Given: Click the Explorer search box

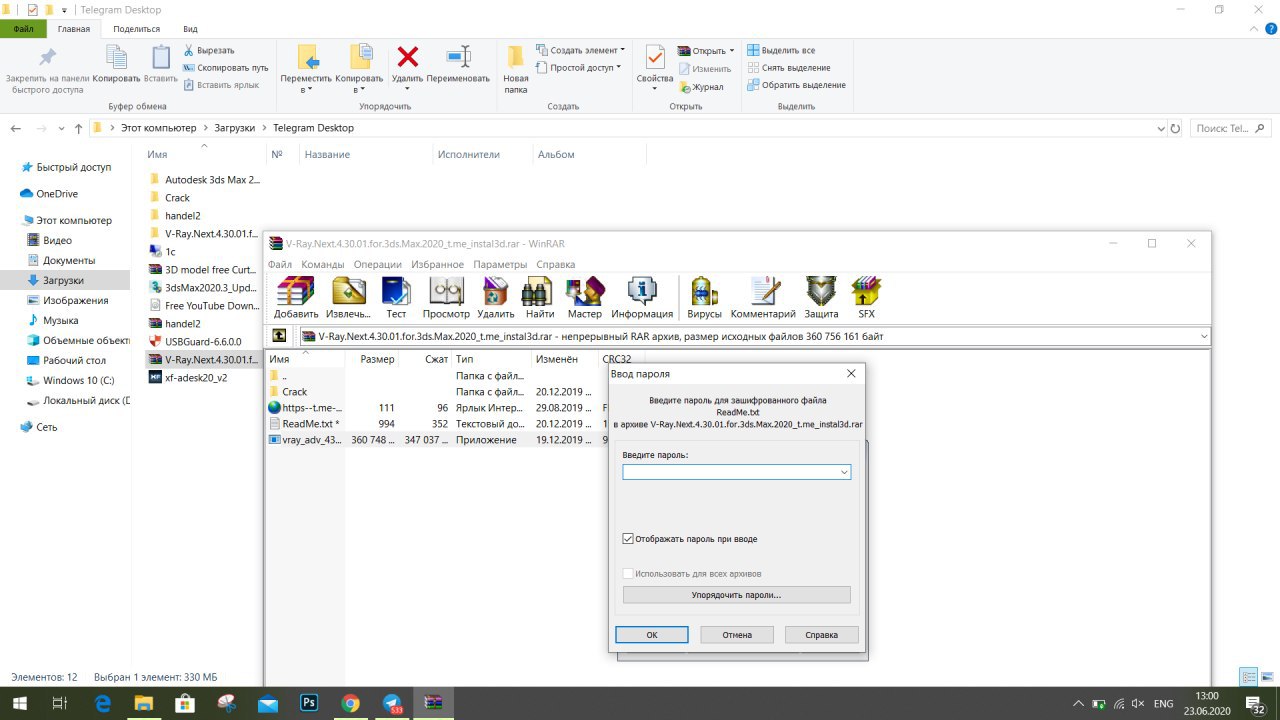Looking at the screenshot, I should (1231, 128).
